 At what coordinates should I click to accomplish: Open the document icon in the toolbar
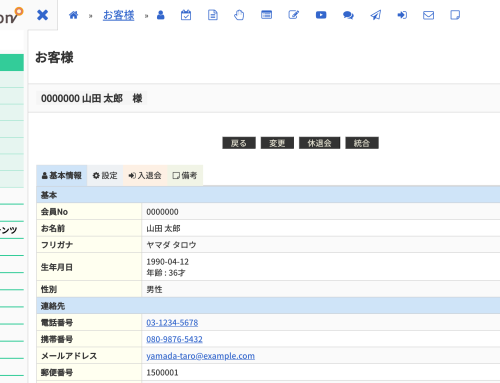point(213,15)
